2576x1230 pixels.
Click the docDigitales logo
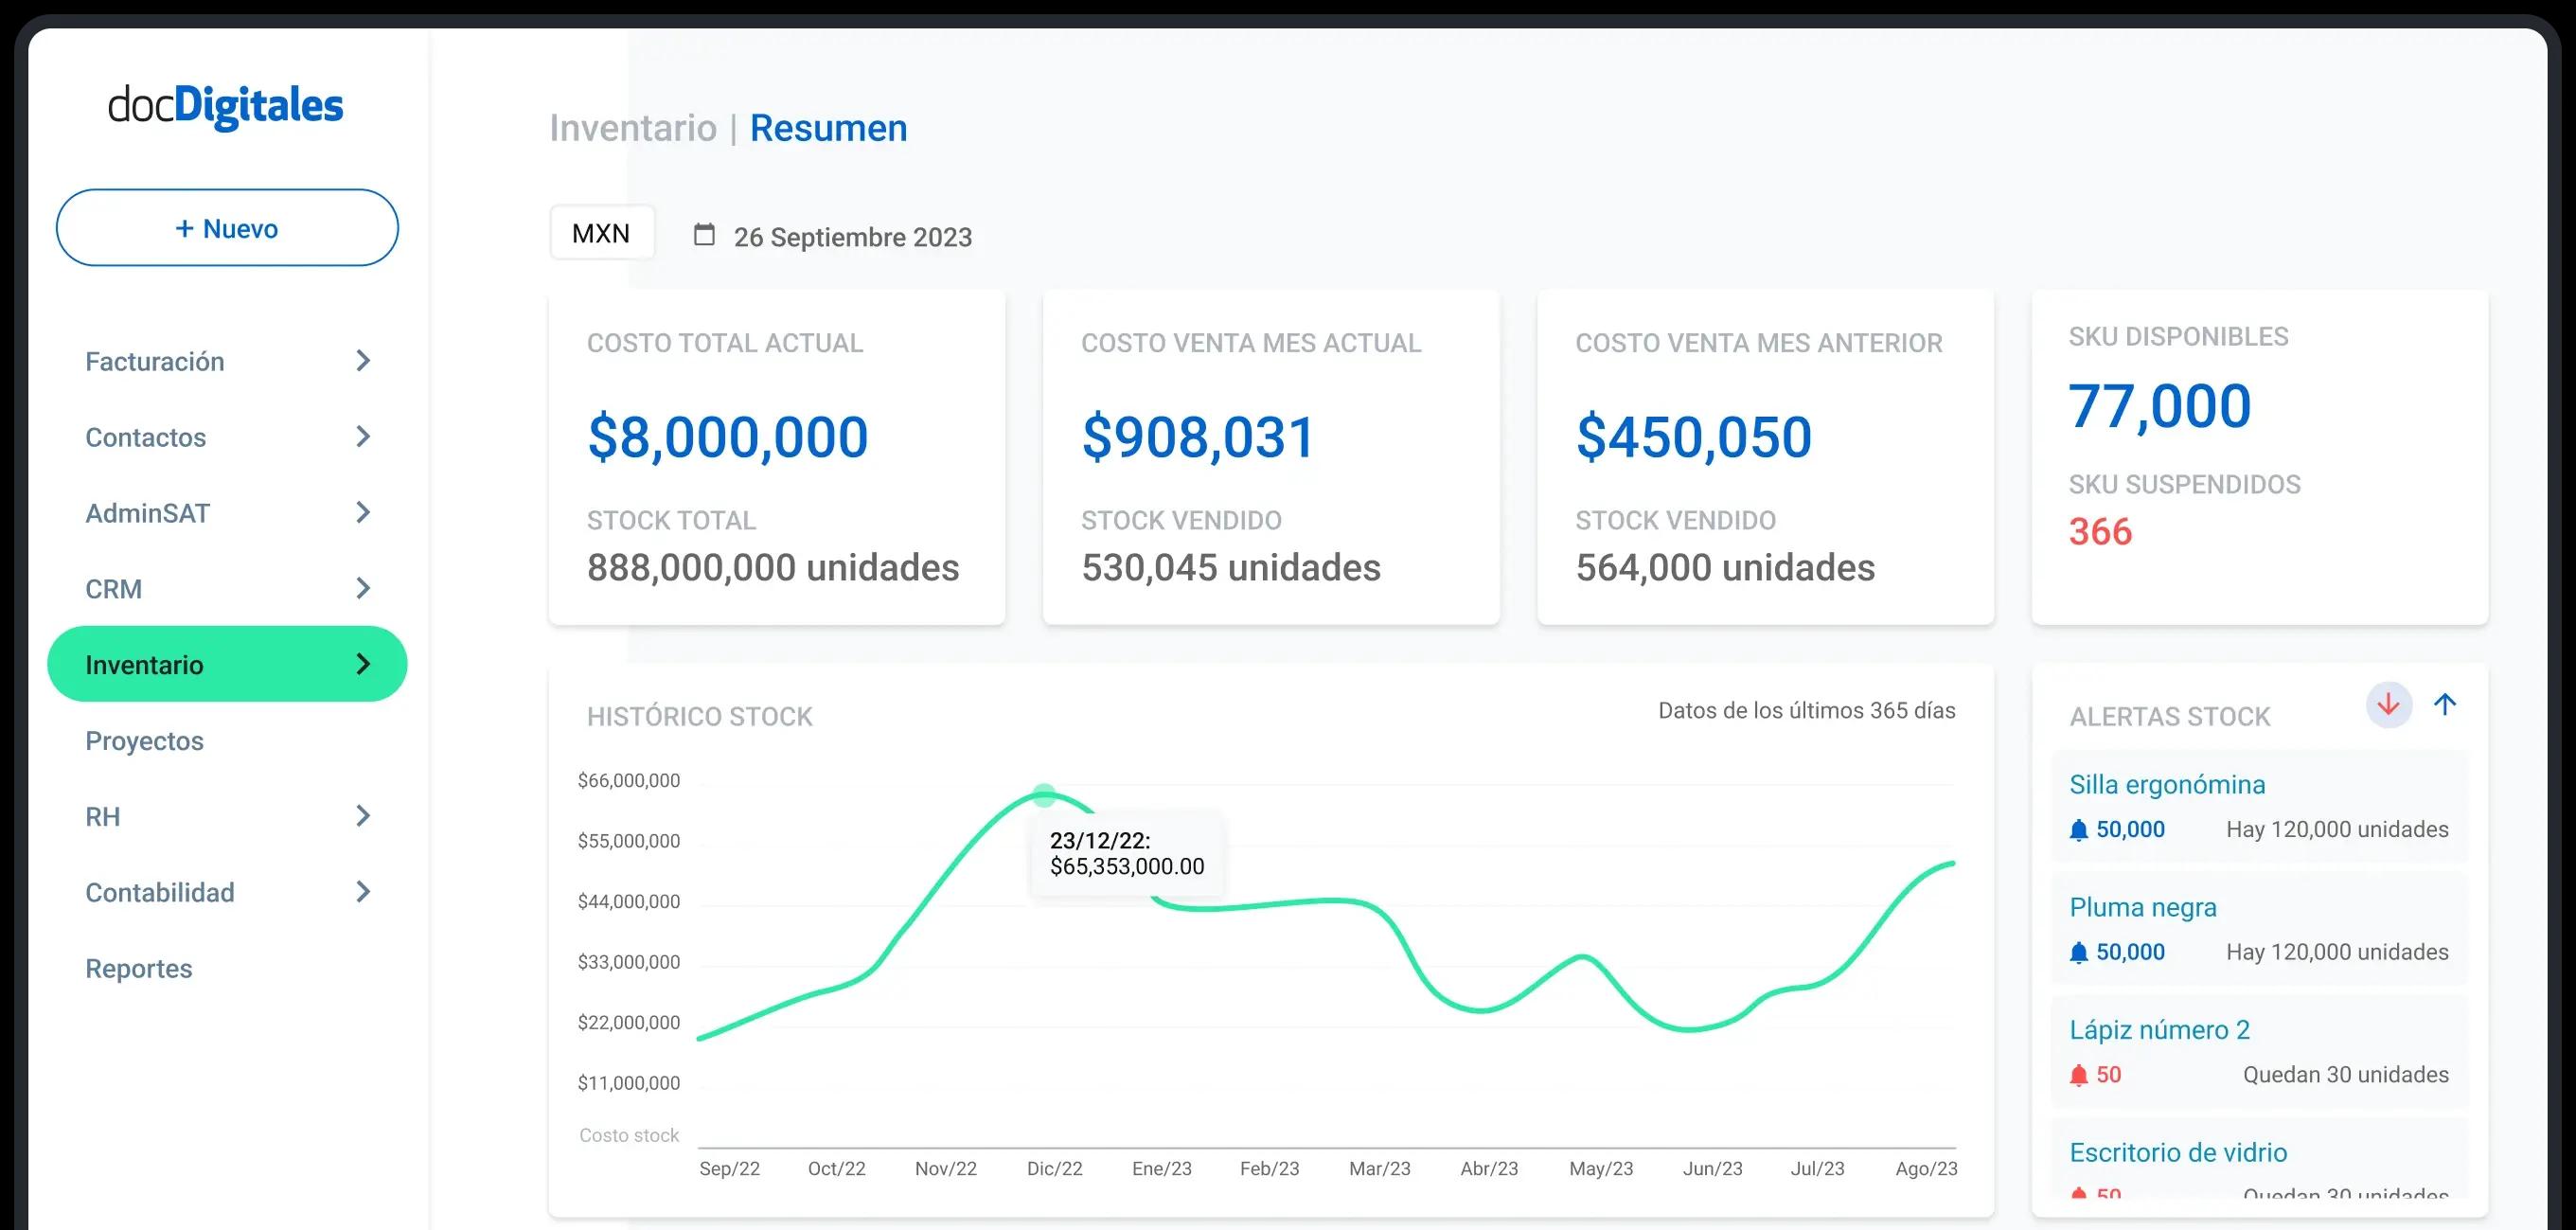(x=226, y=106)
